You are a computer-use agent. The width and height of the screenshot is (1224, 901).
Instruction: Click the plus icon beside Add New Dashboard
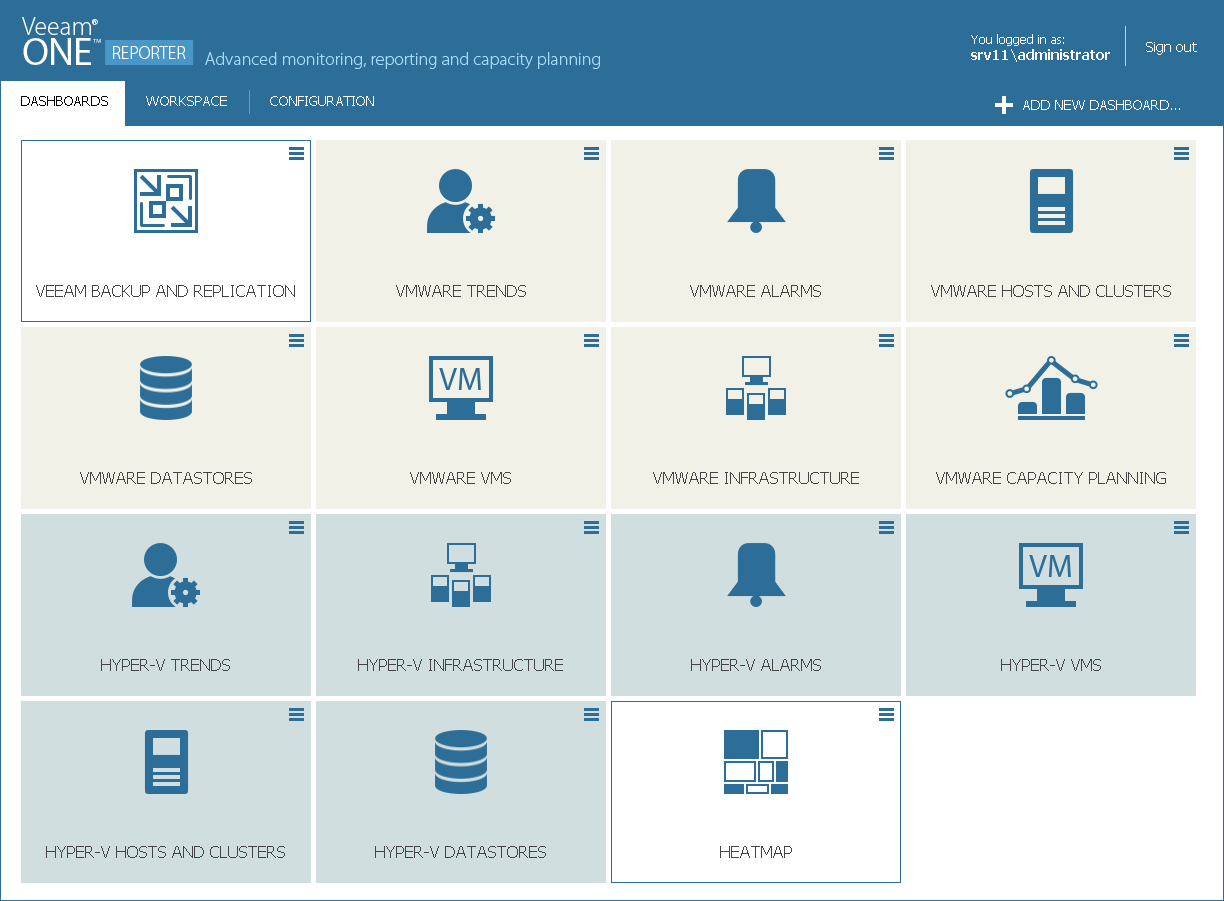[1004, 105]
